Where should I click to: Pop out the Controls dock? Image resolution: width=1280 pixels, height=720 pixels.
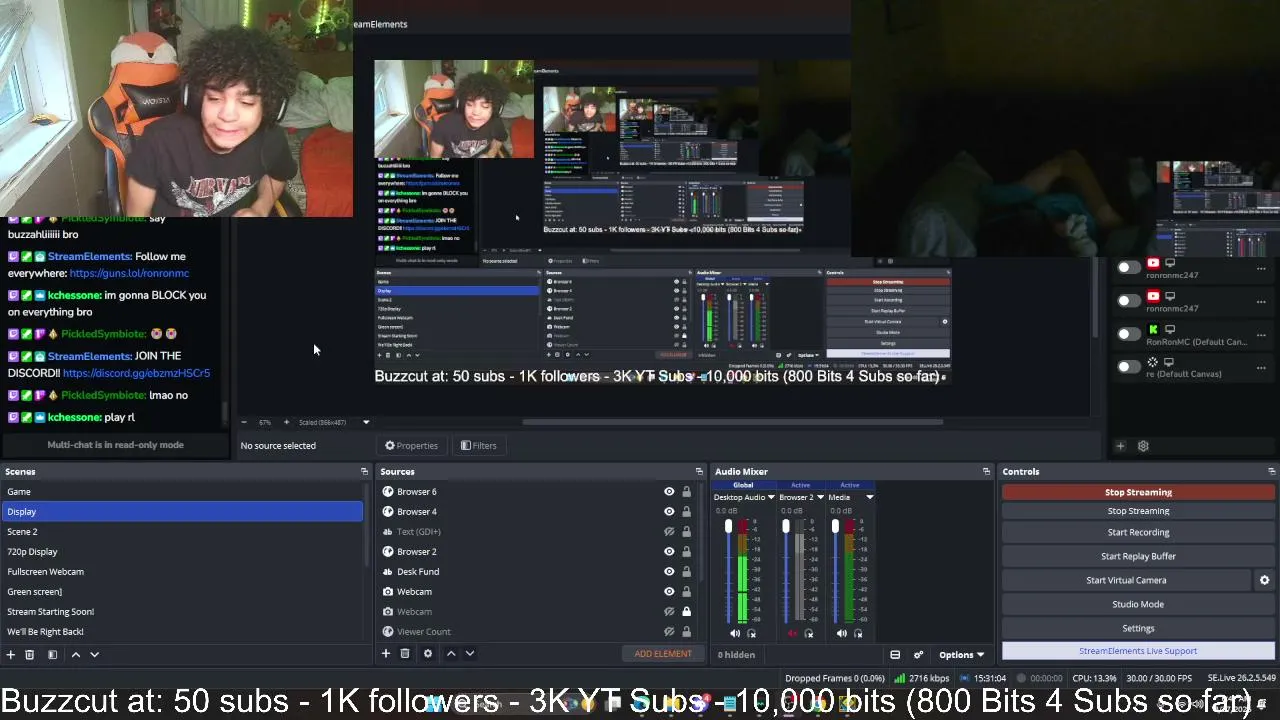coord(1271,471)
